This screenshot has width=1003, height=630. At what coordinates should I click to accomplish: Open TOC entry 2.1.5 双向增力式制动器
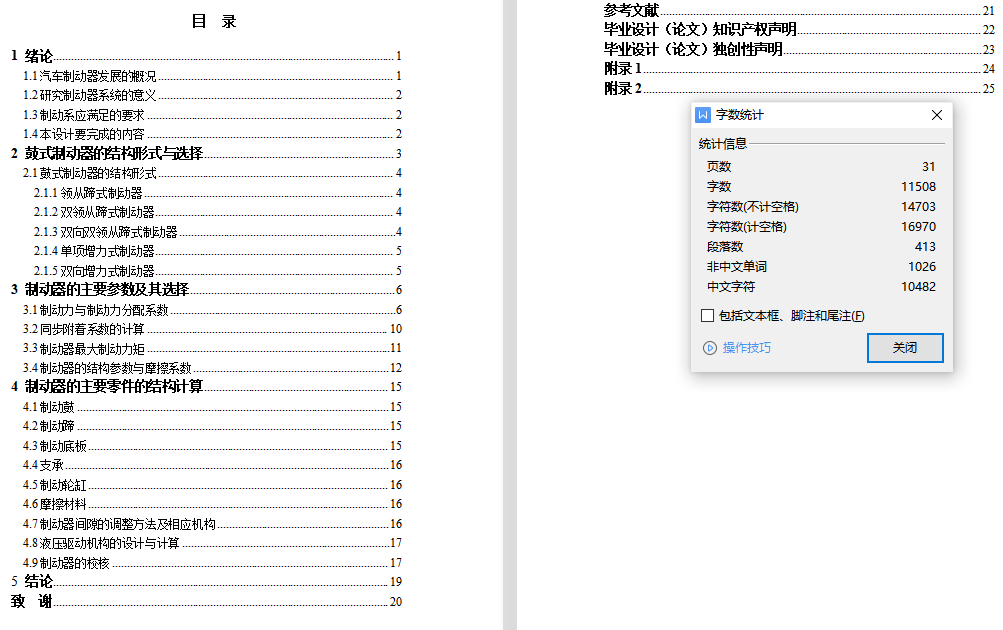point(218,271)
